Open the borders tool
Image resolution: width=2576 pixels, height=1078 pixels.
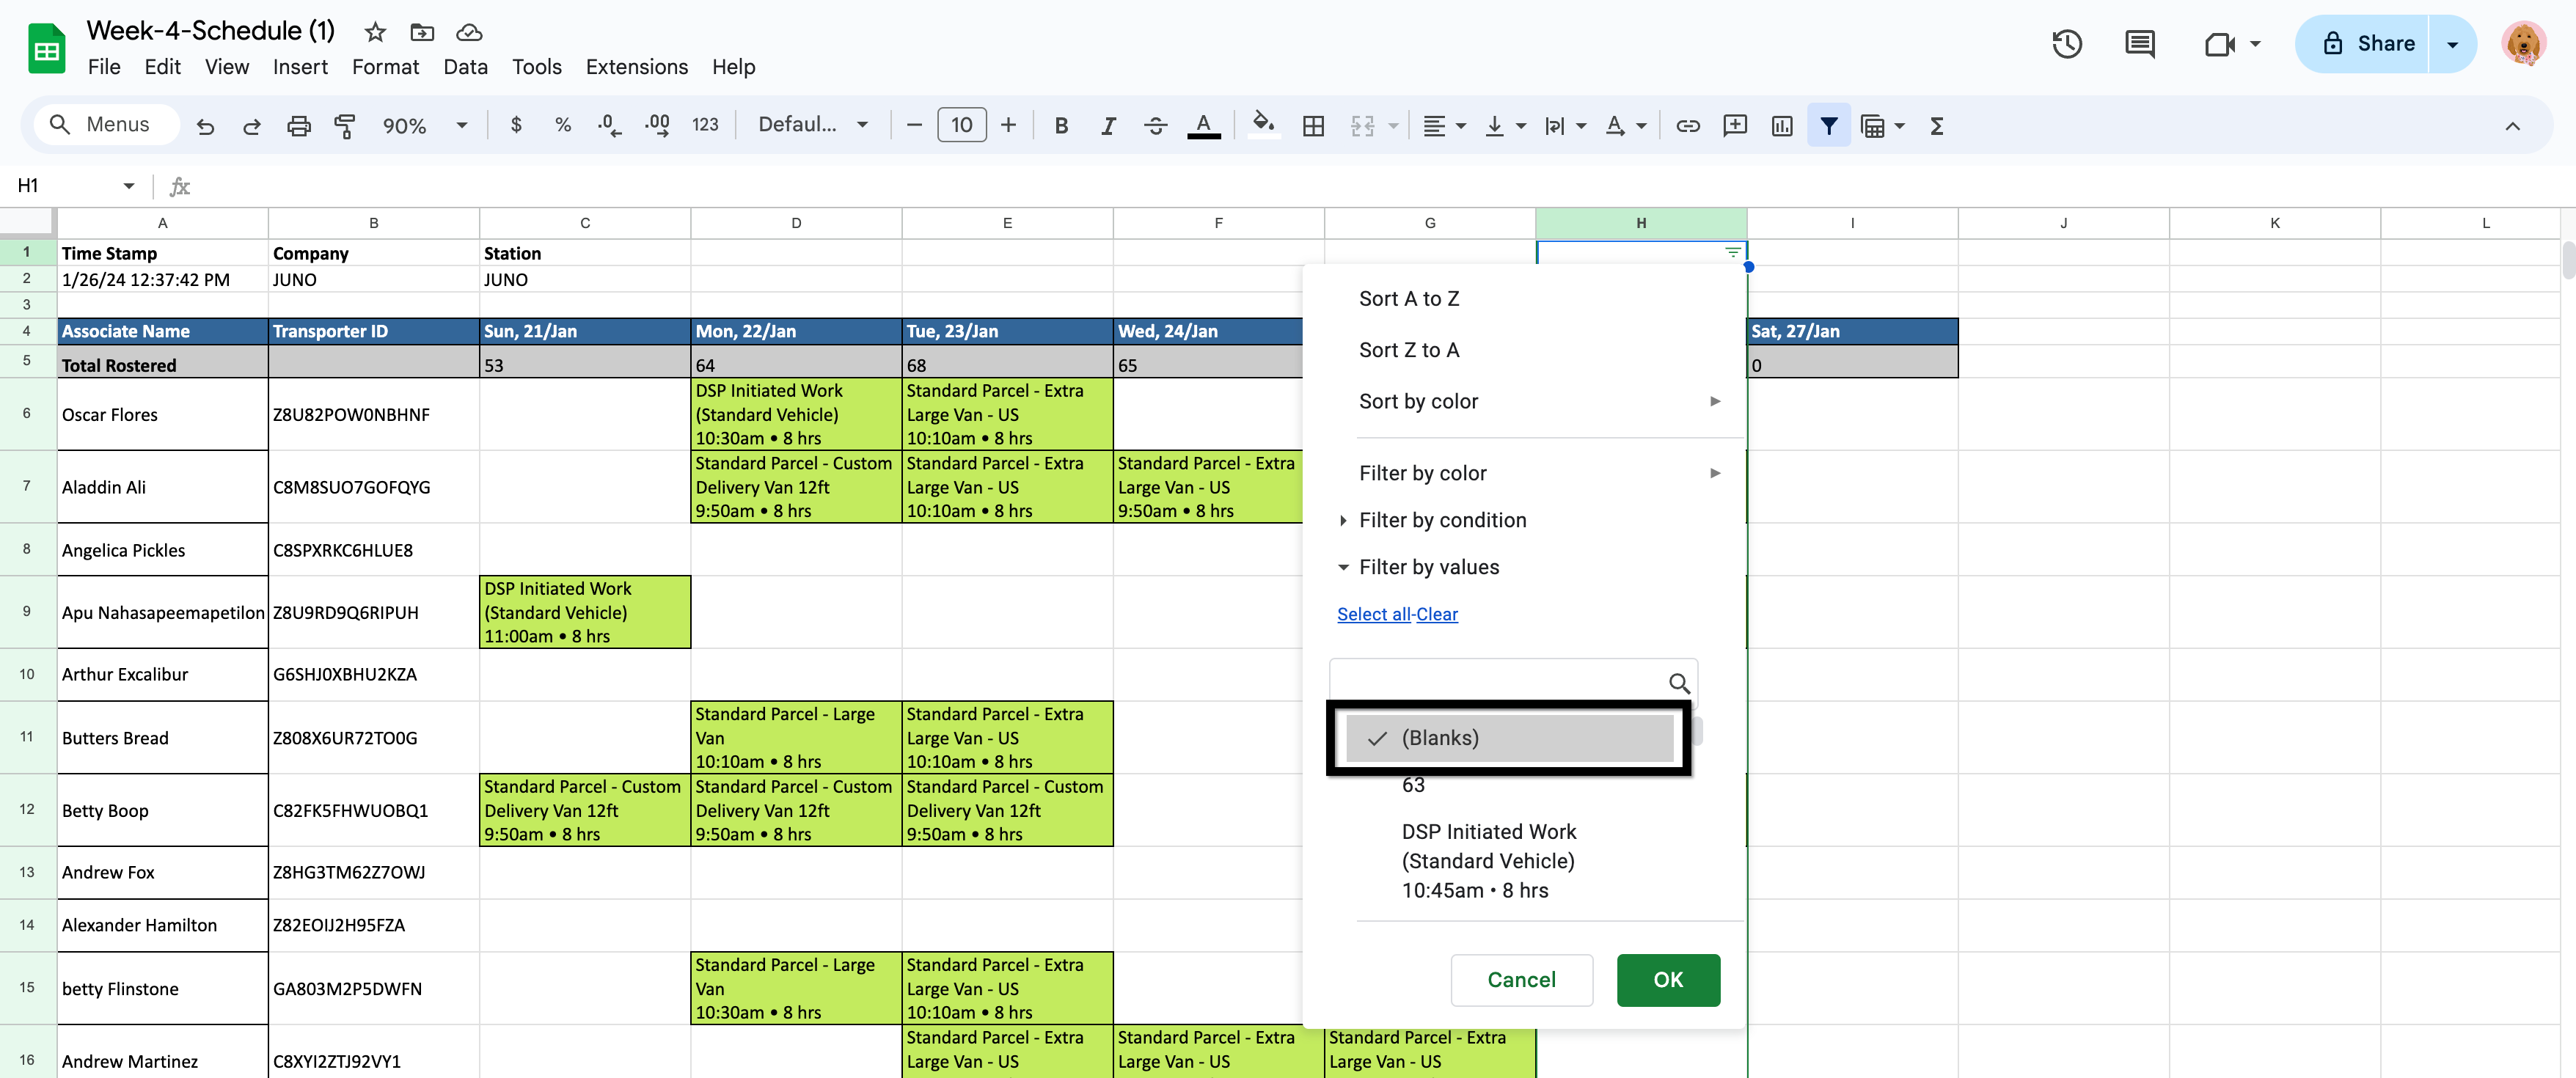pos(1313,126)
